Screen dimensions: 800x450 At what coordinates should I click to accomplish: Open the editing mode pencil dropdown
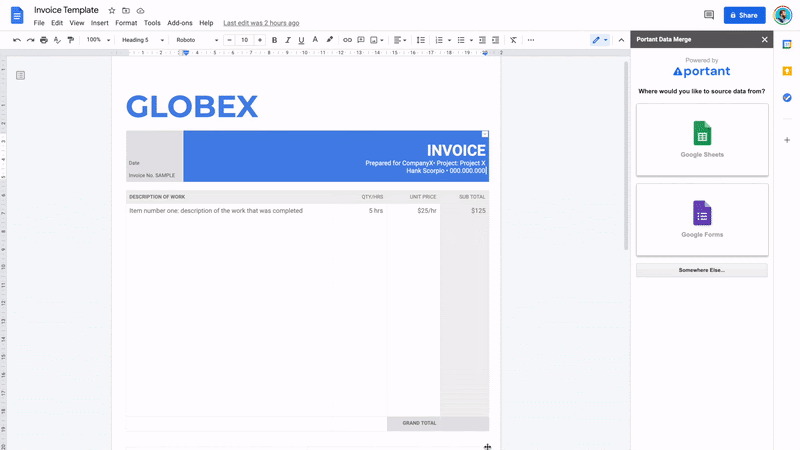coord(599,40)
